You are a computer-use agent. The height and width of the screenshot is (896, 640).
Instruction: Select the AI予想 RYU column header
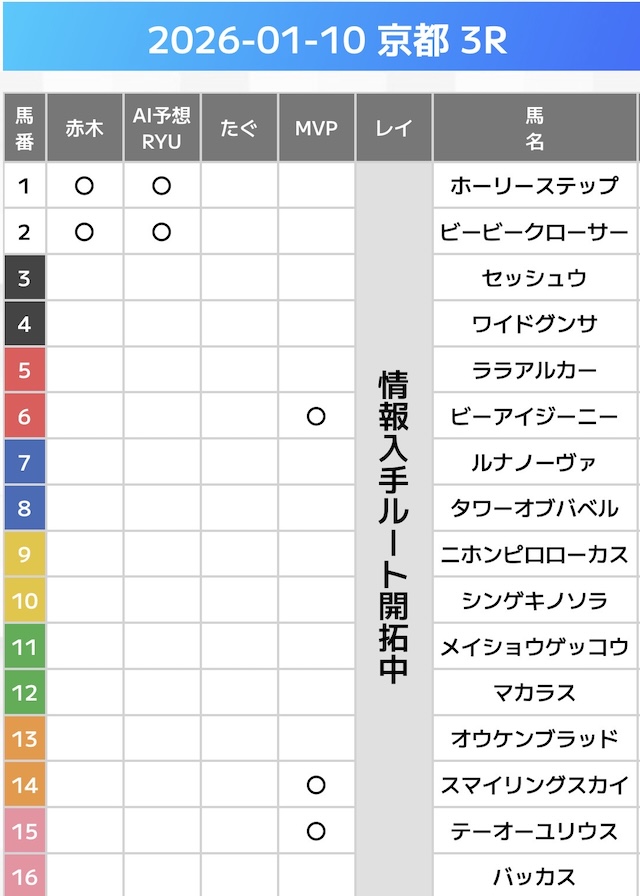pyautogui.click(x=162, y=128)
